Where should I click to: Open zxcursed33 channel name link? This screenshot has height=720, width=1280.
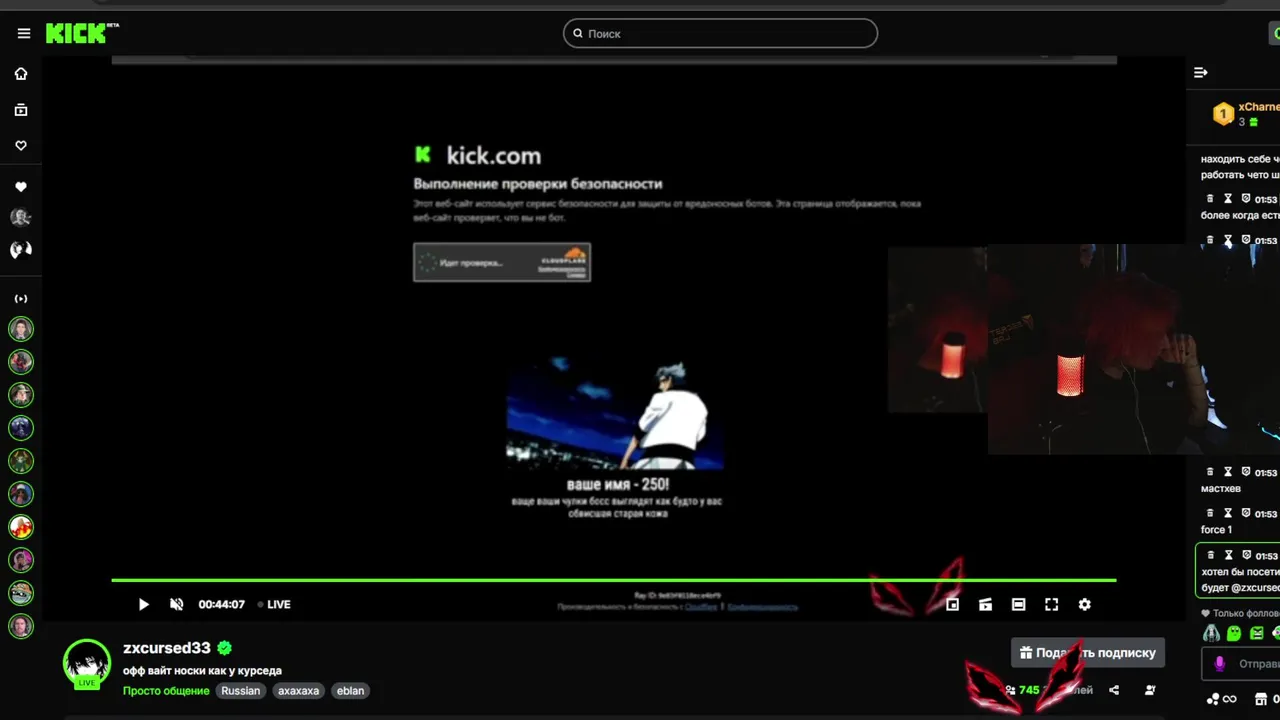[167, 648]
